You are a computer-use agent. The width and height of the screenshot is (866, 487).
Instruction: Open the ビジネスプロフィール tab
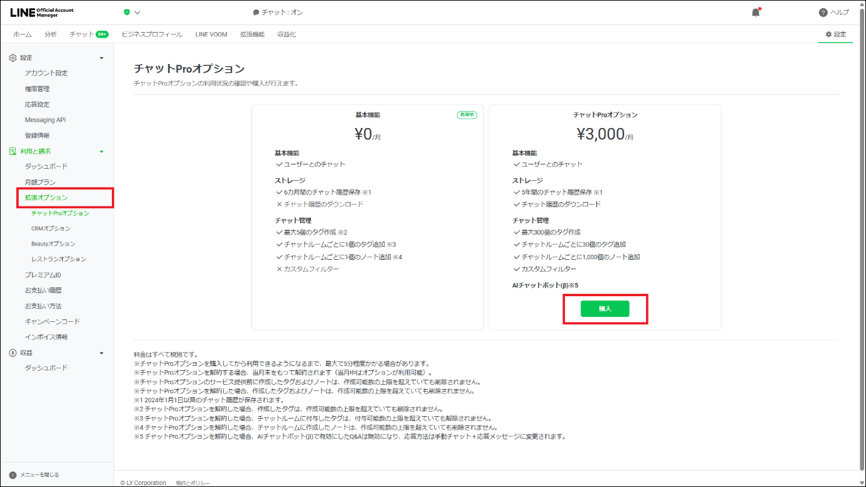152,34
